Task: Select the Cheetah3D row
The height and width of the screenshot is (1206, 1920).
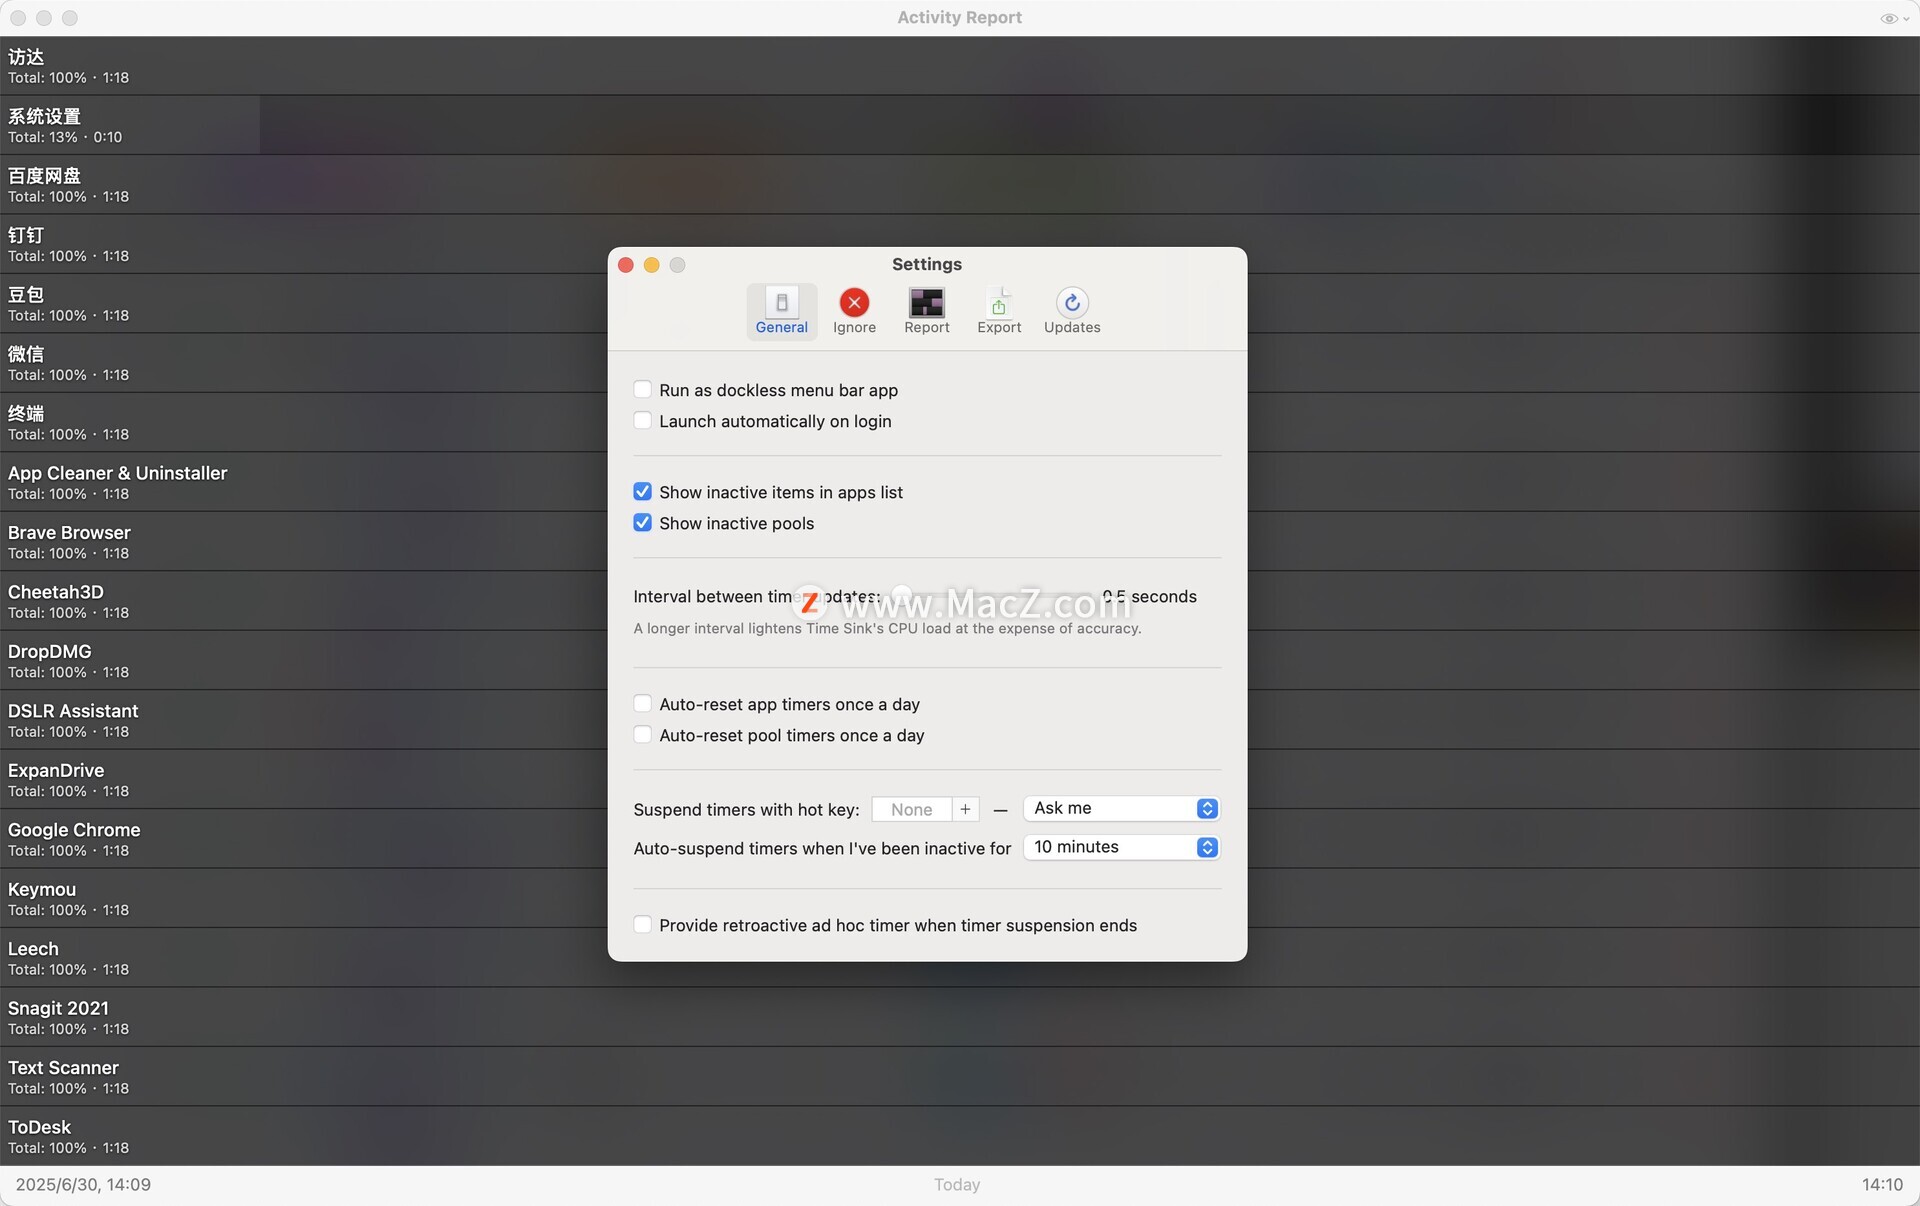Action: [x=960, y=601]
